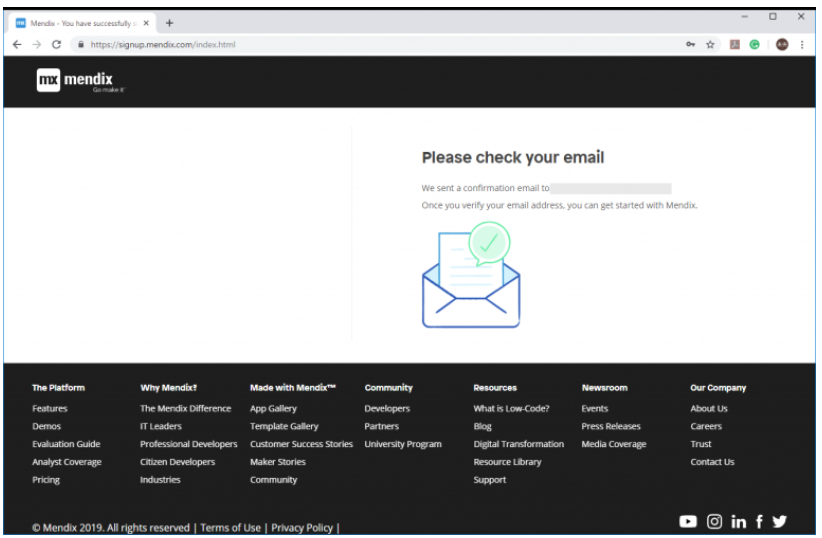Open the Chrome three-dot menu
Viewport: 822px width, 538px height.
802,45
